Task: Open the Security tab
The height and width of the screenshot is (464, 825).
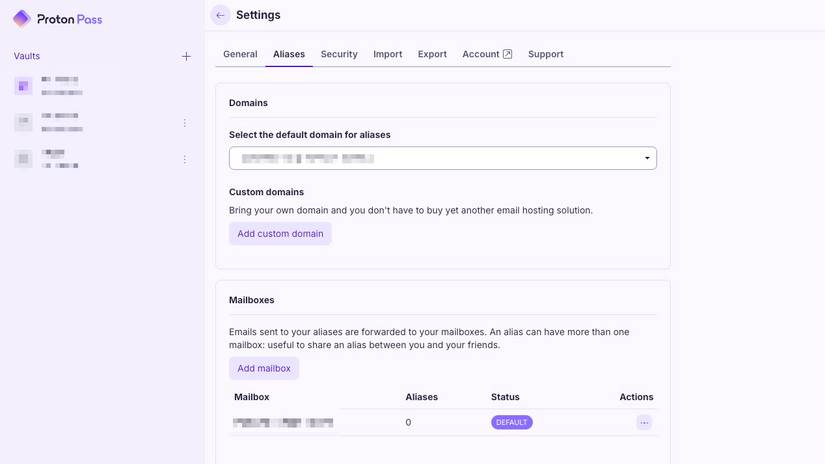Action: point(339,54)
